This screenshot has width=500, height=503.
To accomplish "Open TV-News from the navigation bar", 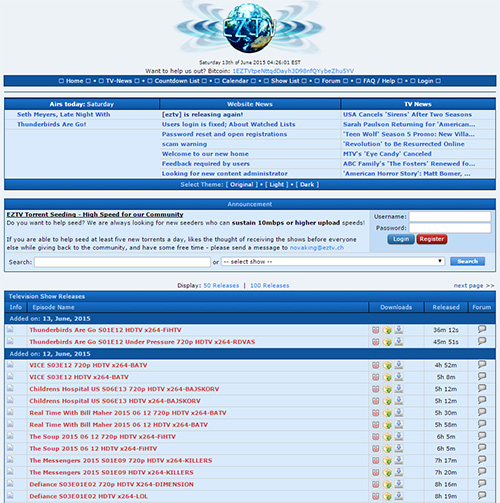I will (119, 81).
